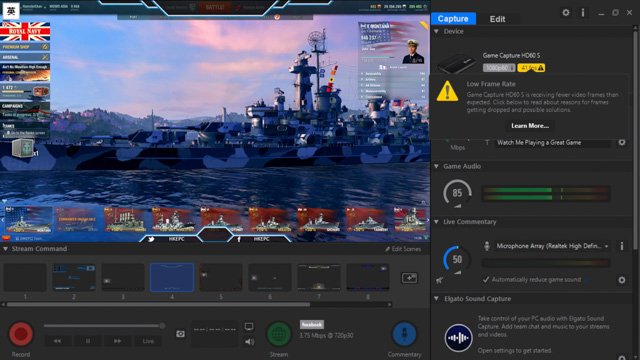Switch to the Capture tab
Image resolution: width=640 pixels, height=360 pixels.
click(x=453, y=19)
